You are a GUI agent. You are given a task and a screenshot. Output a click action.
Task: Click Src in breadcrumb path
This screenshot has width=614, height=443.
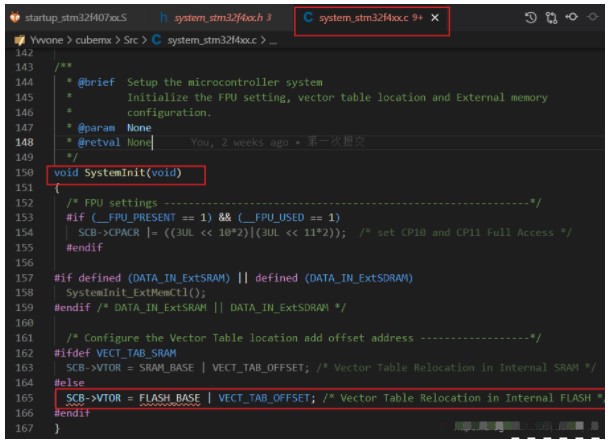tap(131, 40)
